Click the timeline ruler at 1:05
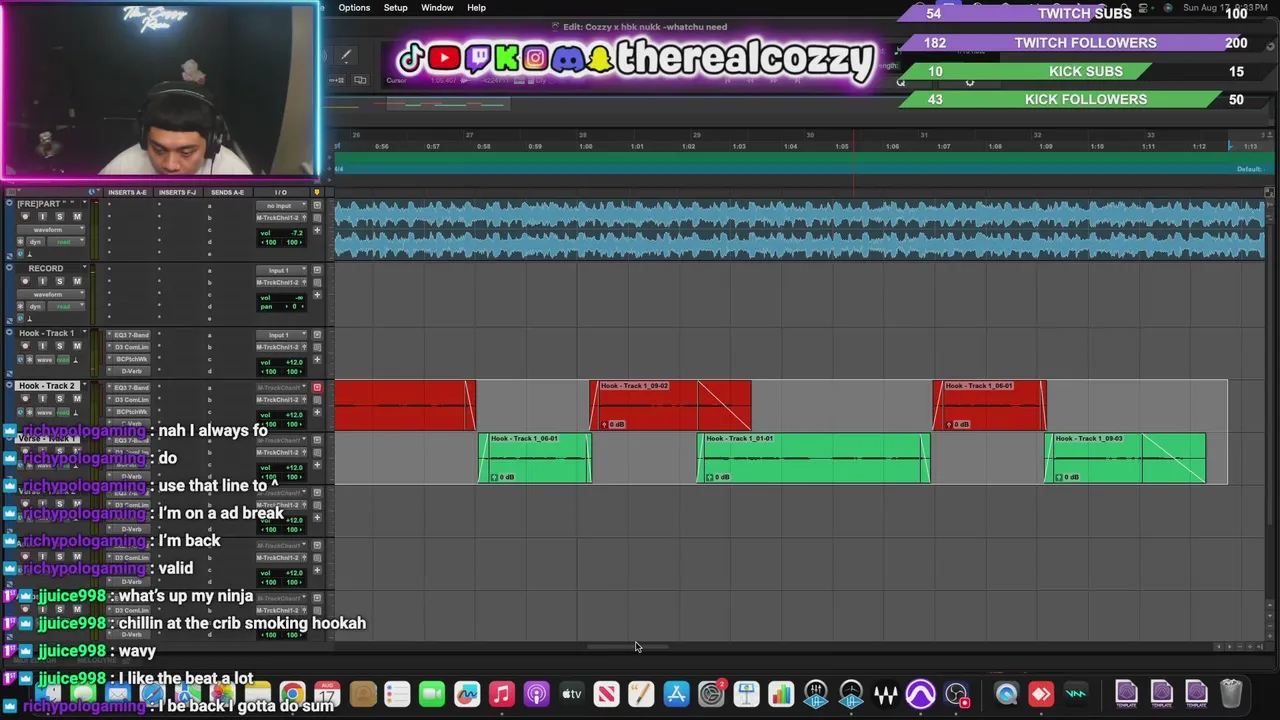Image resolution: width=1280 pixels, height=720 pixels. click(x=842, y=146)
